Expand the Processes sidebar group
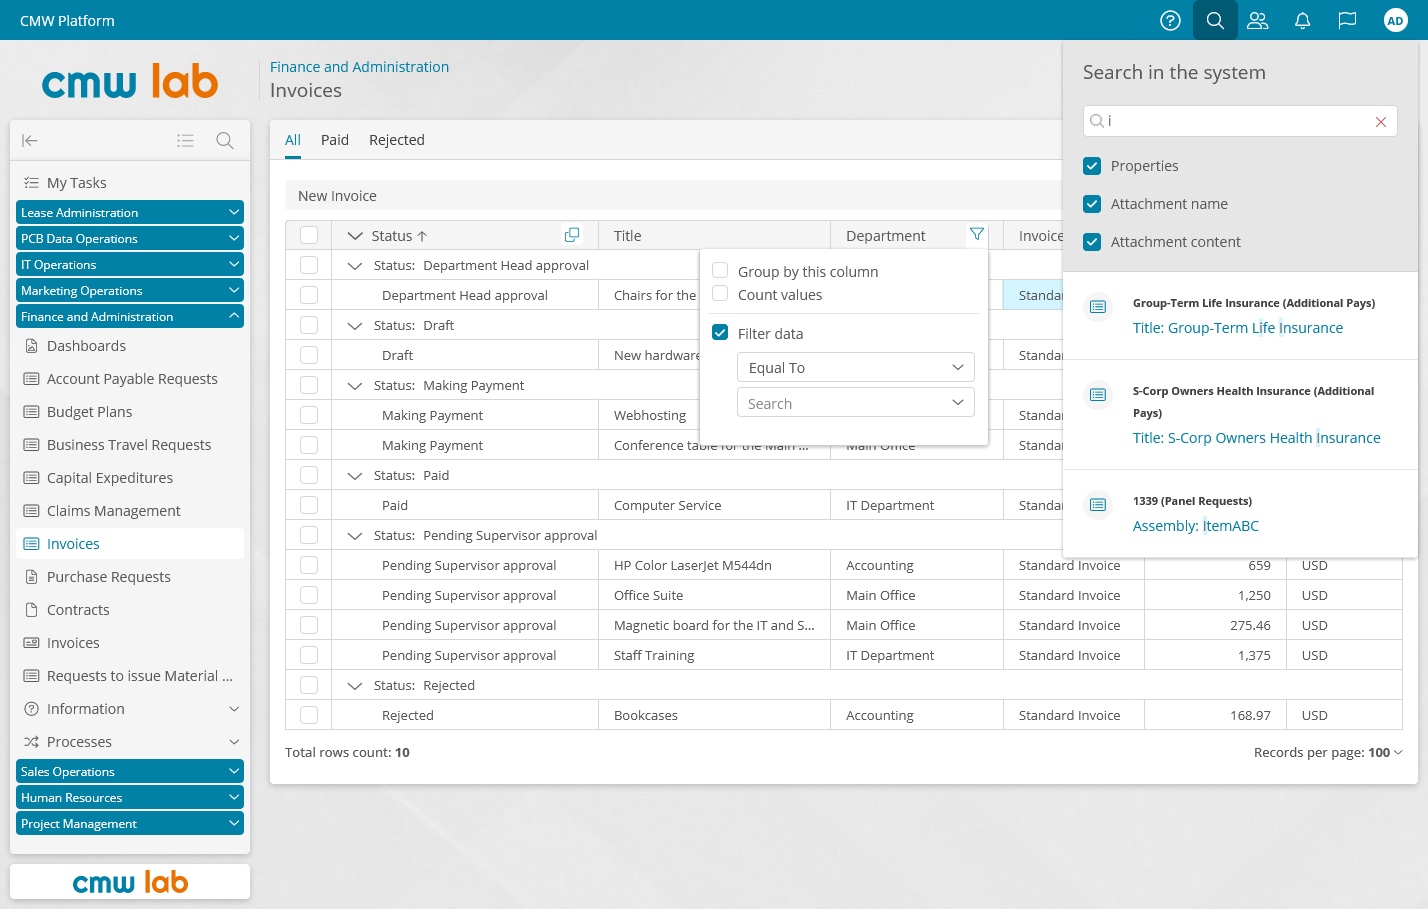This screenshot has height=909, width=1428. [130, 742]
